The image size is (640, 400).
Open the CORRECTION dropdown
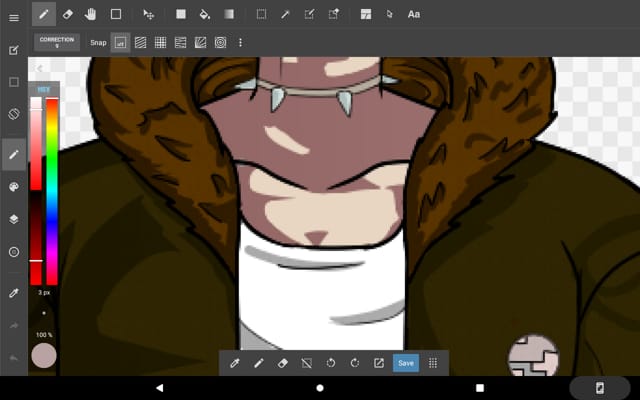(57, 42)
